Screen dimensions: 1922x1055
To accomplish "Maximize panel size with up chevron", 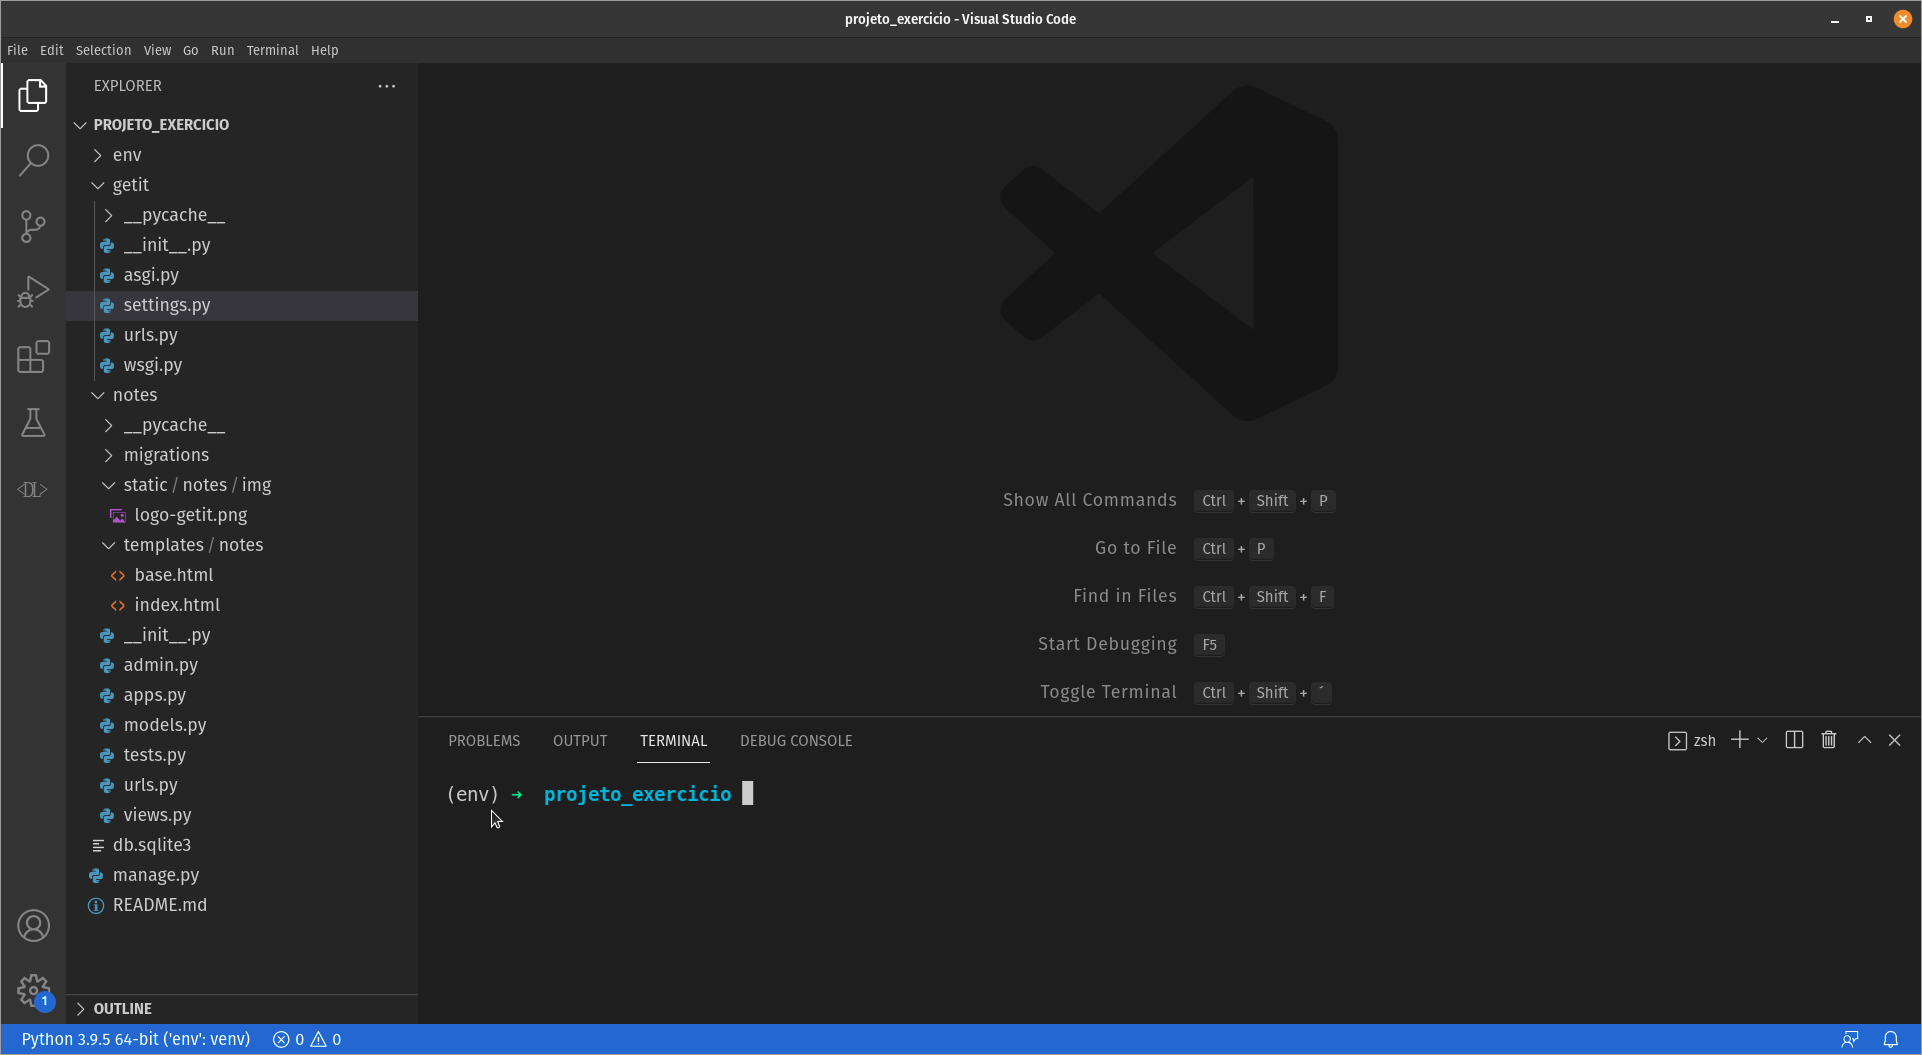I will tap(1864, 740).
